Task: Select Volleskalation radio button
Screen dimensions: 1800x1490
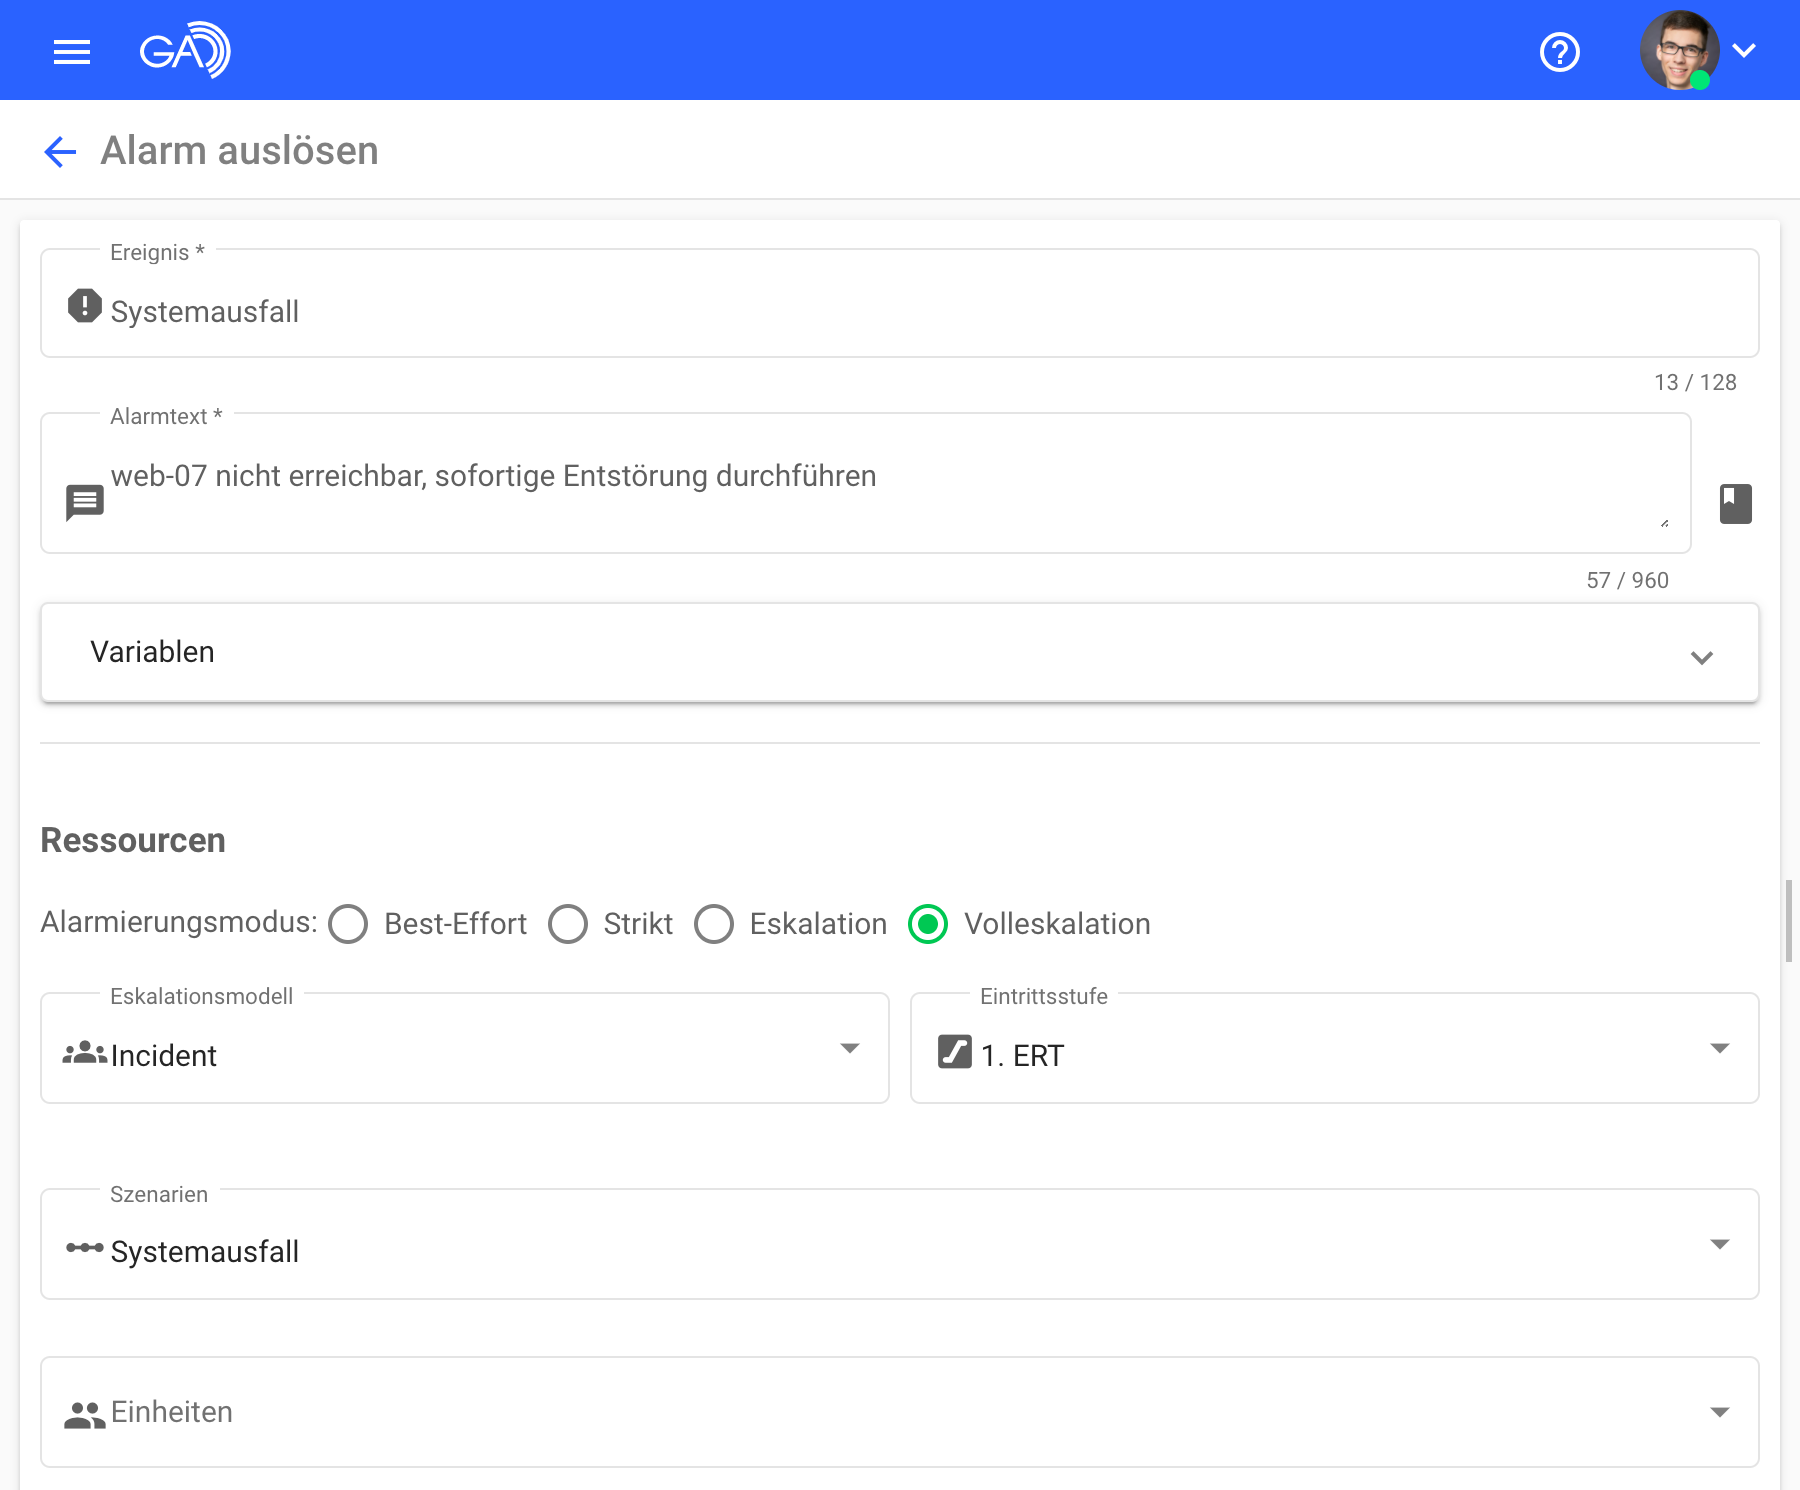Action: click(x=928, y=924)
